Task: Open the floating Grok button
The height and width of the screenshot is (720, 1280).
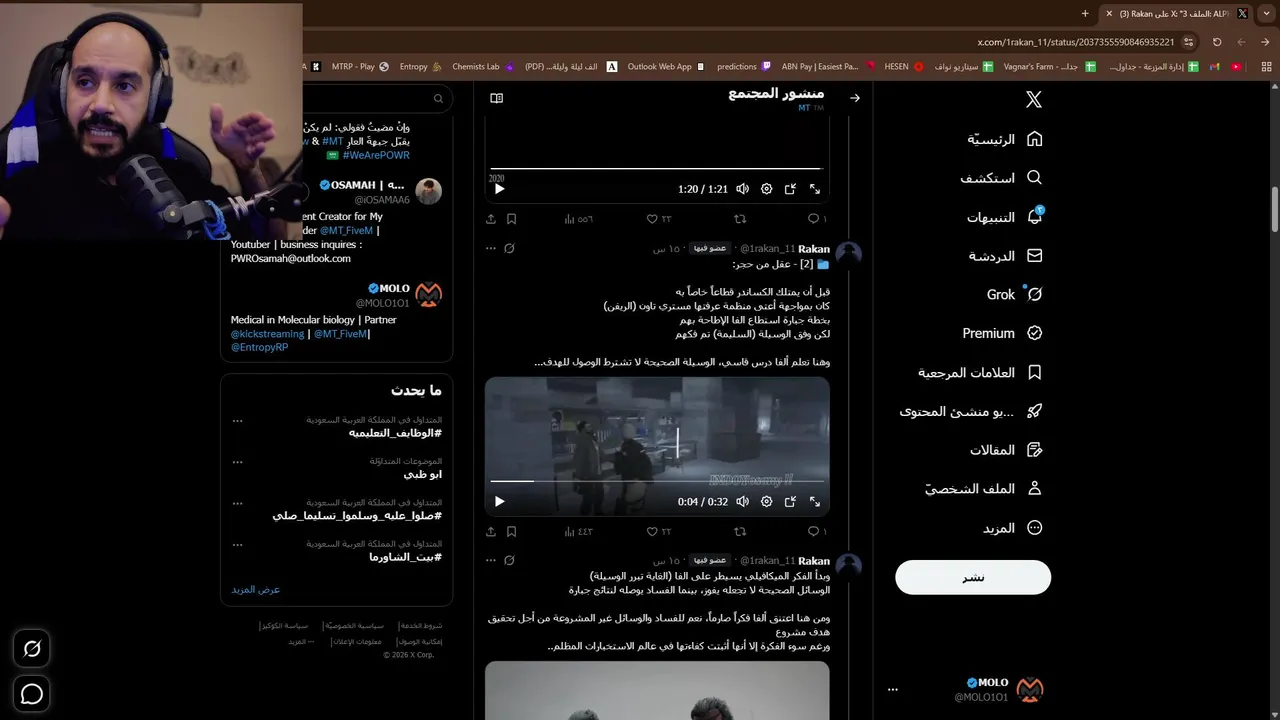Action: [32, 649]
